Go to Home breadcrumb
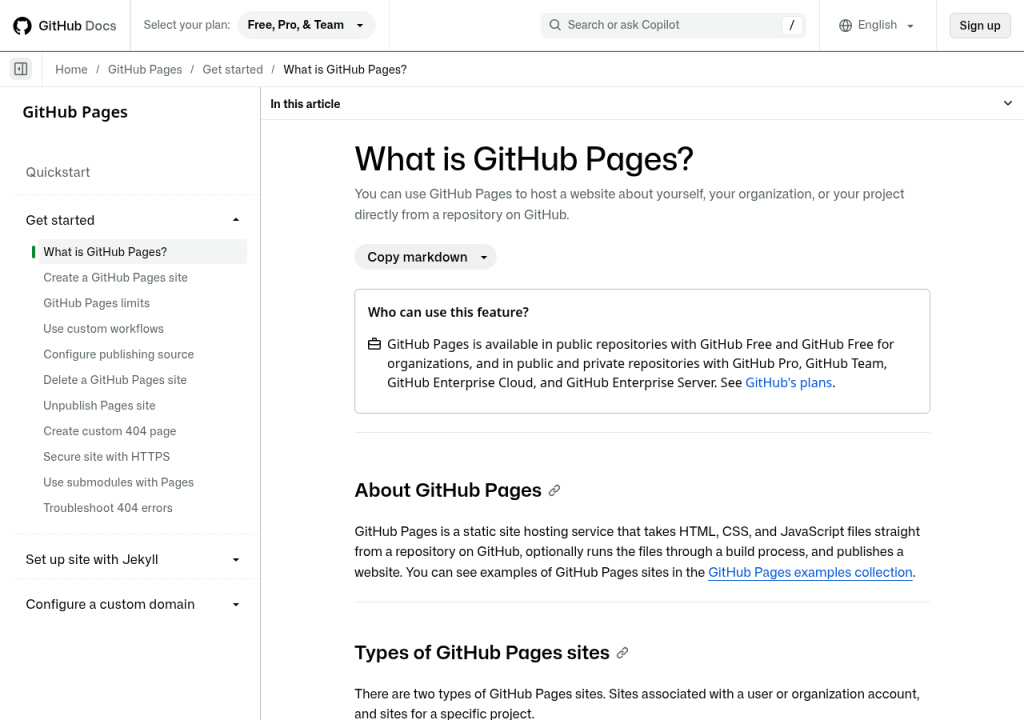This screenshot has height=720, width=1024. click(x=71, y=69)
